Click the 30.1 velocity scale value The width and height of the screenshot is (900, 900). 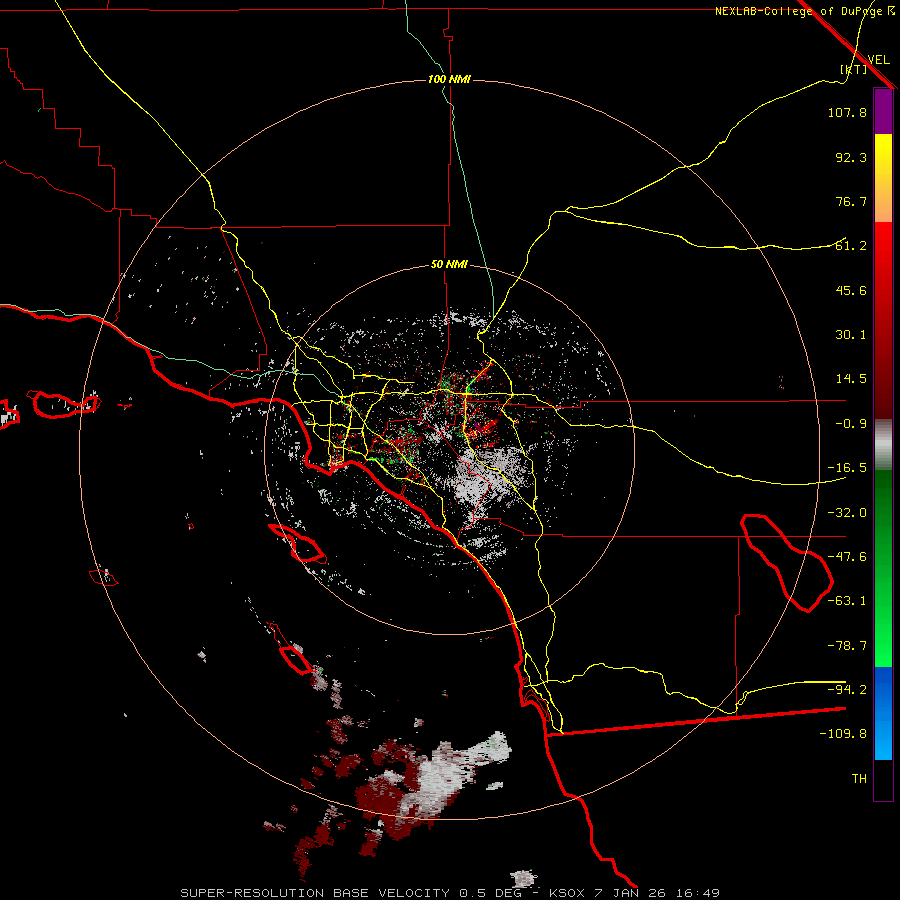pos(851,335)
